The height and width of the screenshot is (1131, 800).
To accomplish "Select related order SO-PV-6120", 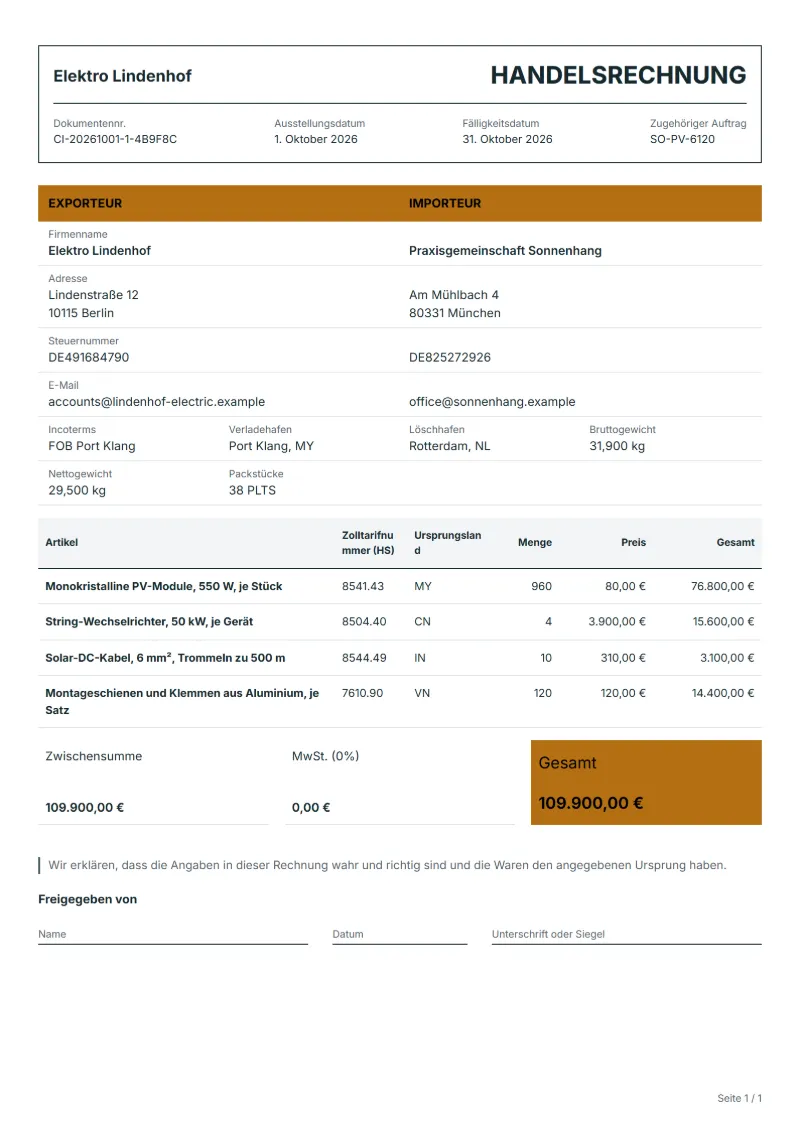I will 682,139.
